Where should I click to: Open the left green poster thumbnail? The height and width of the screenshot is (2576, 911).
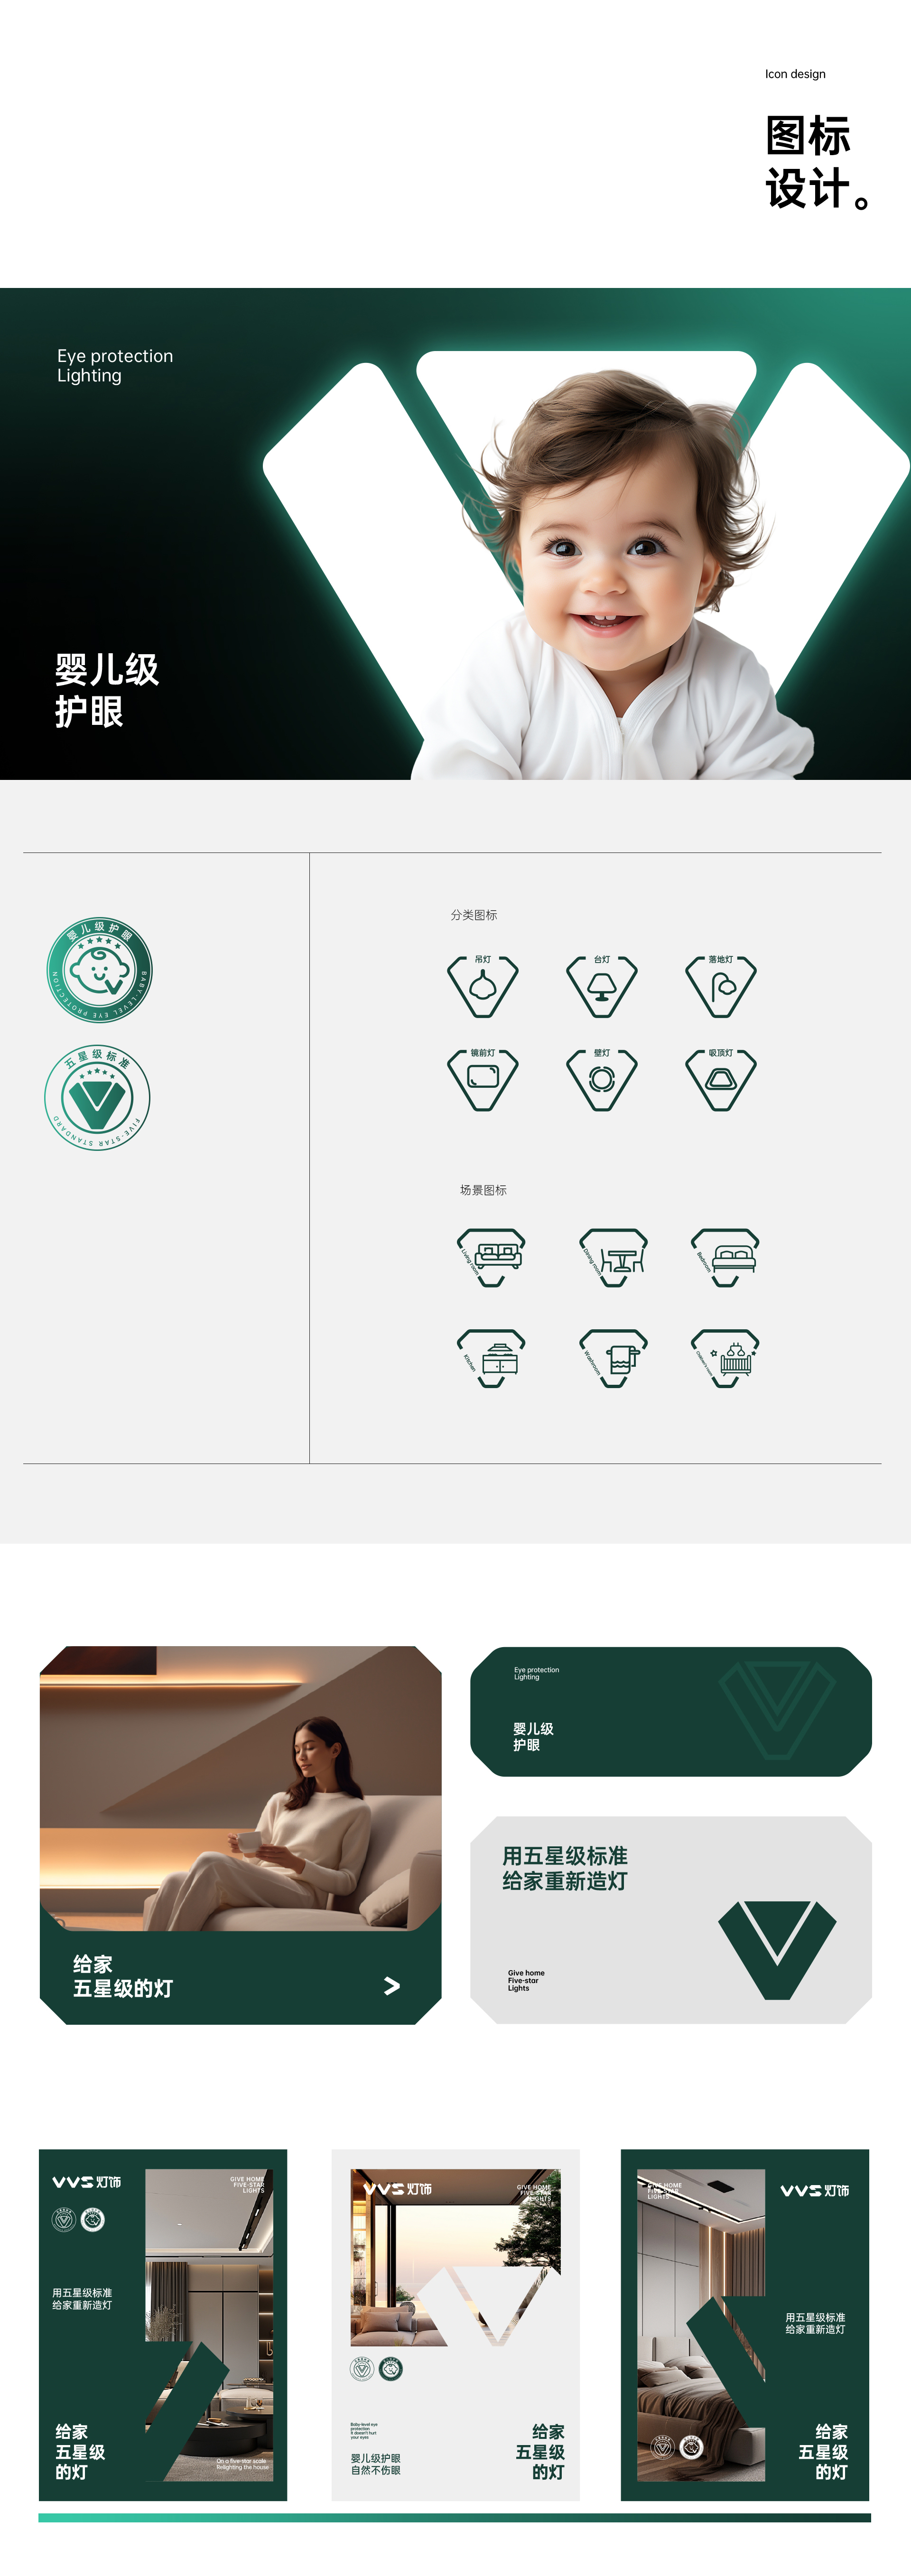(163, 2325)
